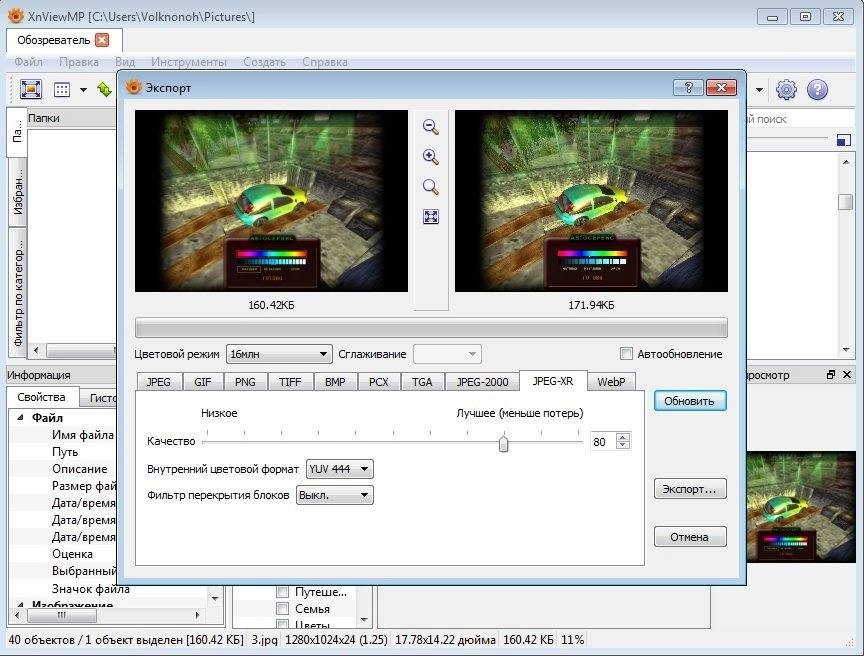Click the fit-to-window icon in Export

(430, 216)
